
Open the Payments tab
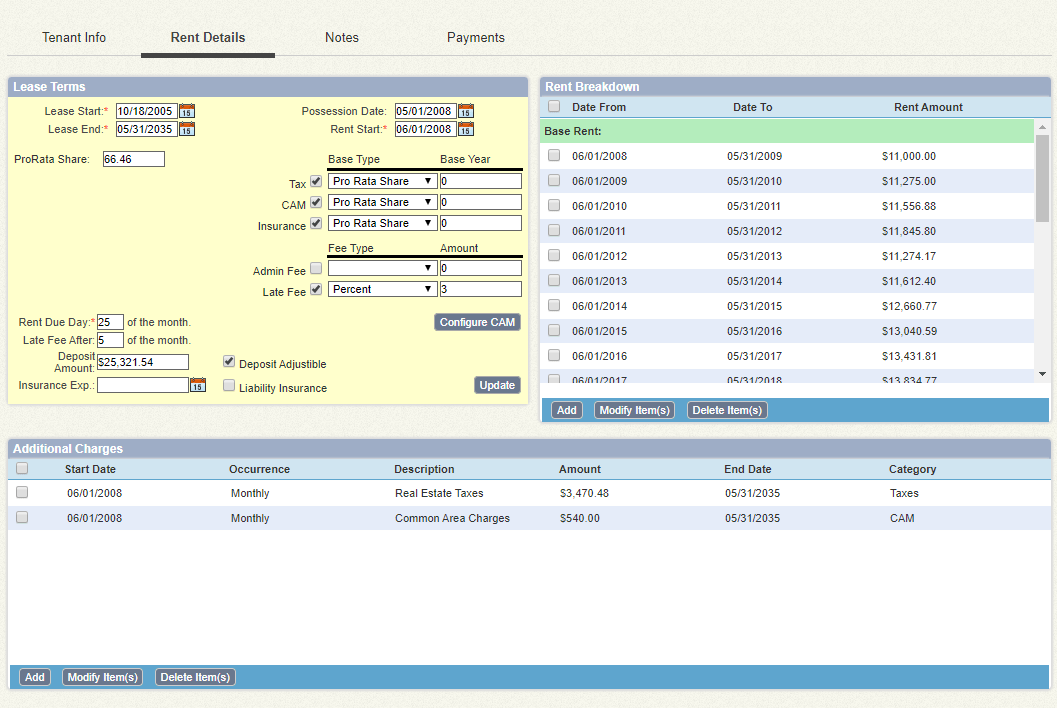[x=475, y=37]
